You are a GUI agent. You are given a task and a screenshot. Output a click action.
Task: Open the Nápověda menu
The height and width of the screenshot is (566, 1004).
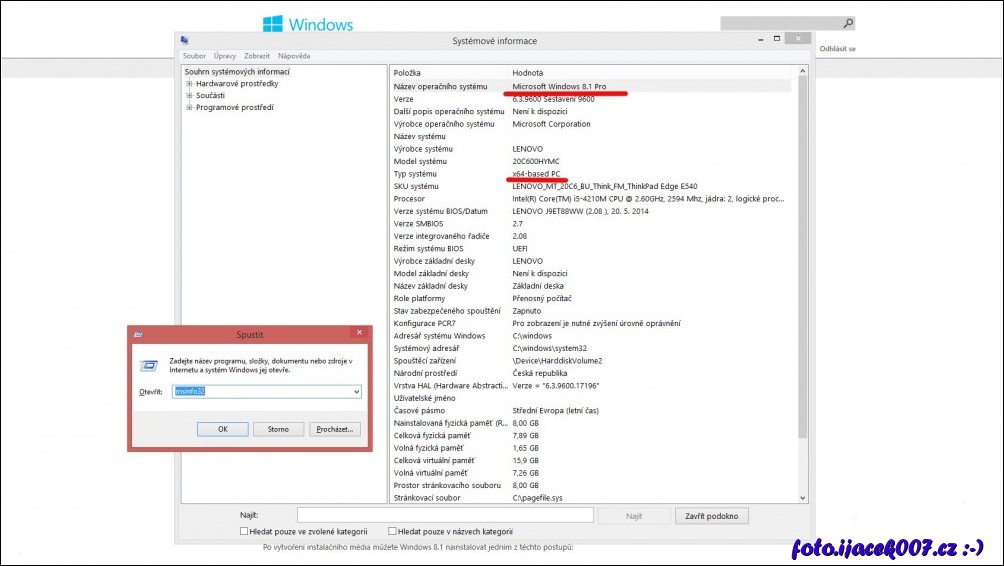coord(294,56)
